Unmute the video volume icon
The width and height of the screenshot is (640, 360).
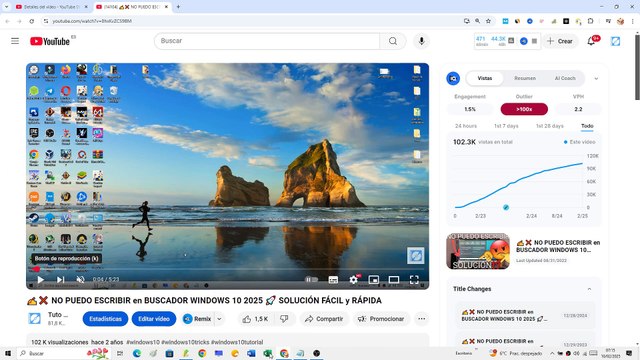coord(81,280)
